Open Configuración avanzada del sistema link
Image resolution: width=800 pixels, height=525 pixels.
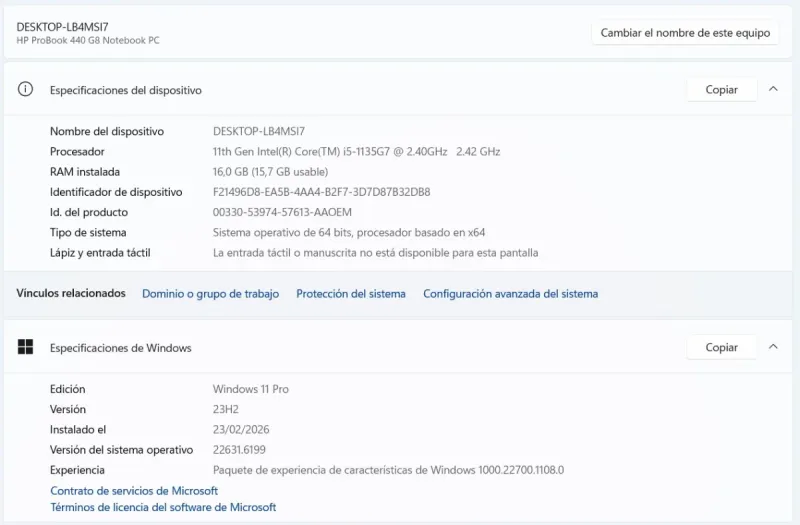tap(510, 294)
